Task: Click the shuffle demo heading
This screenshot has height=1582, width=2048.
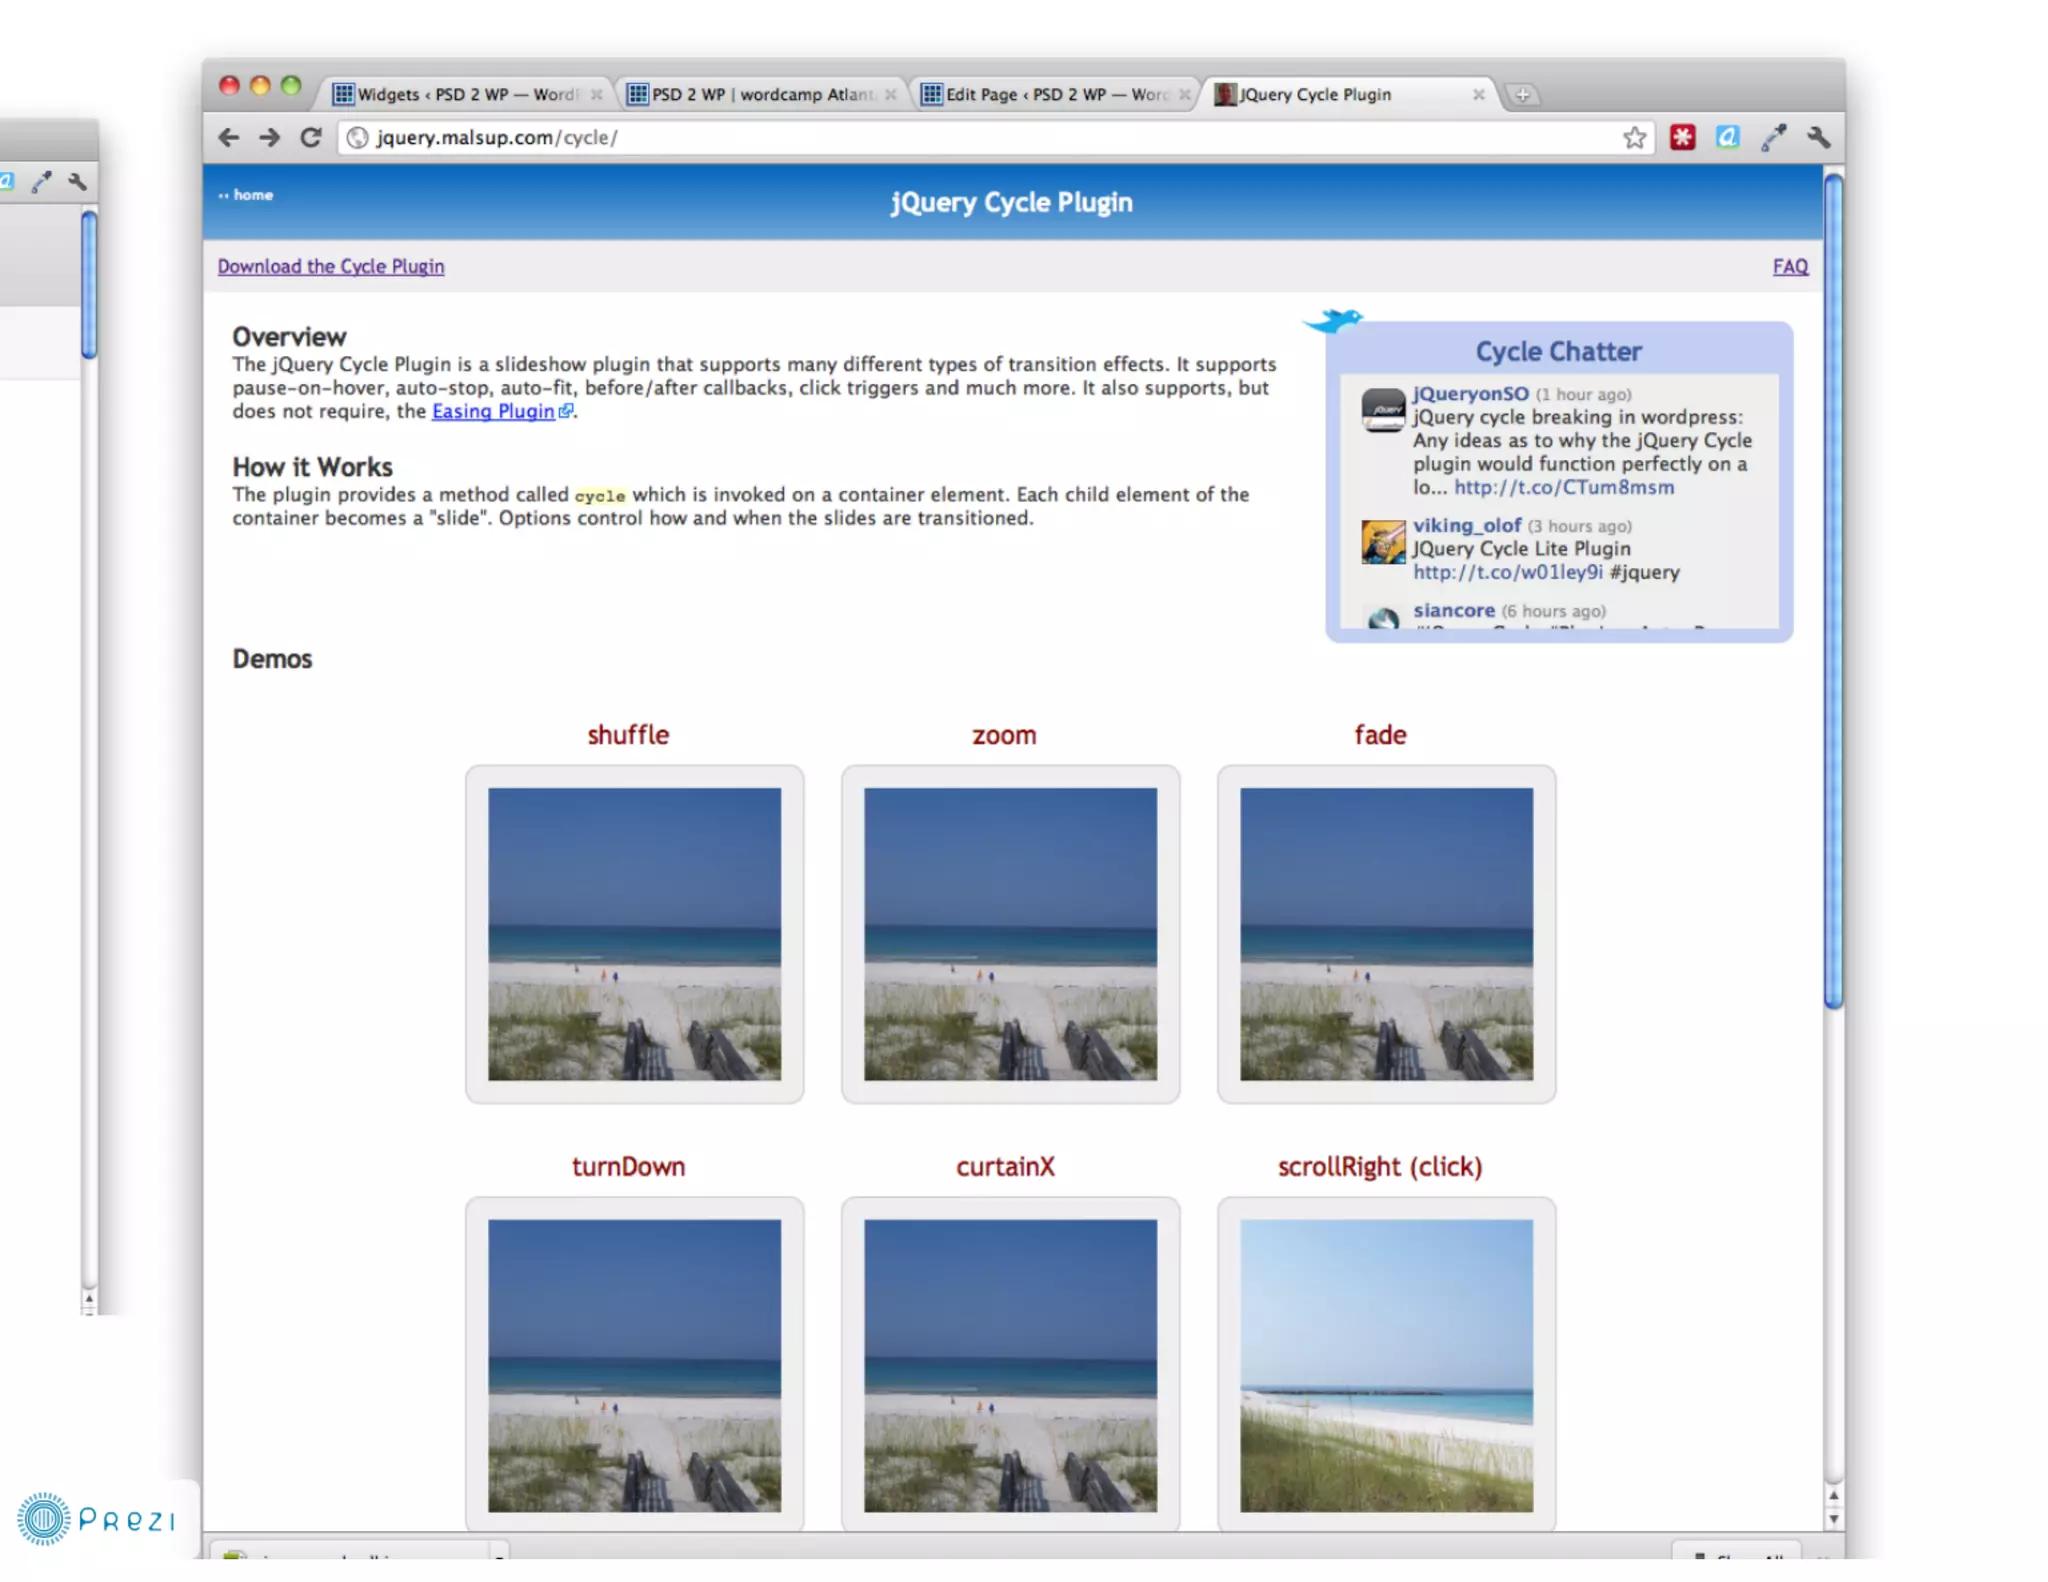Action: click(628, 735)
